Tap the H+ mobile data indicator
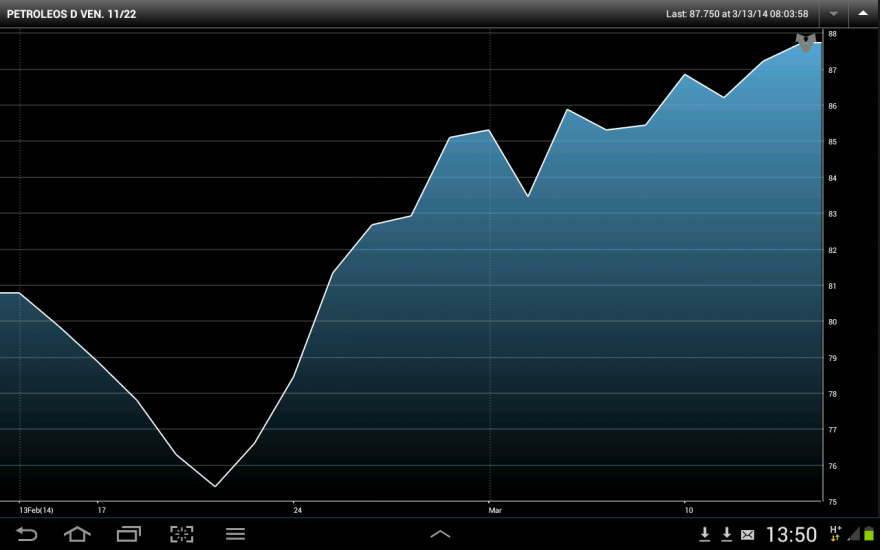The width and height of the screenshot is (880, 550). click(835, 534)
